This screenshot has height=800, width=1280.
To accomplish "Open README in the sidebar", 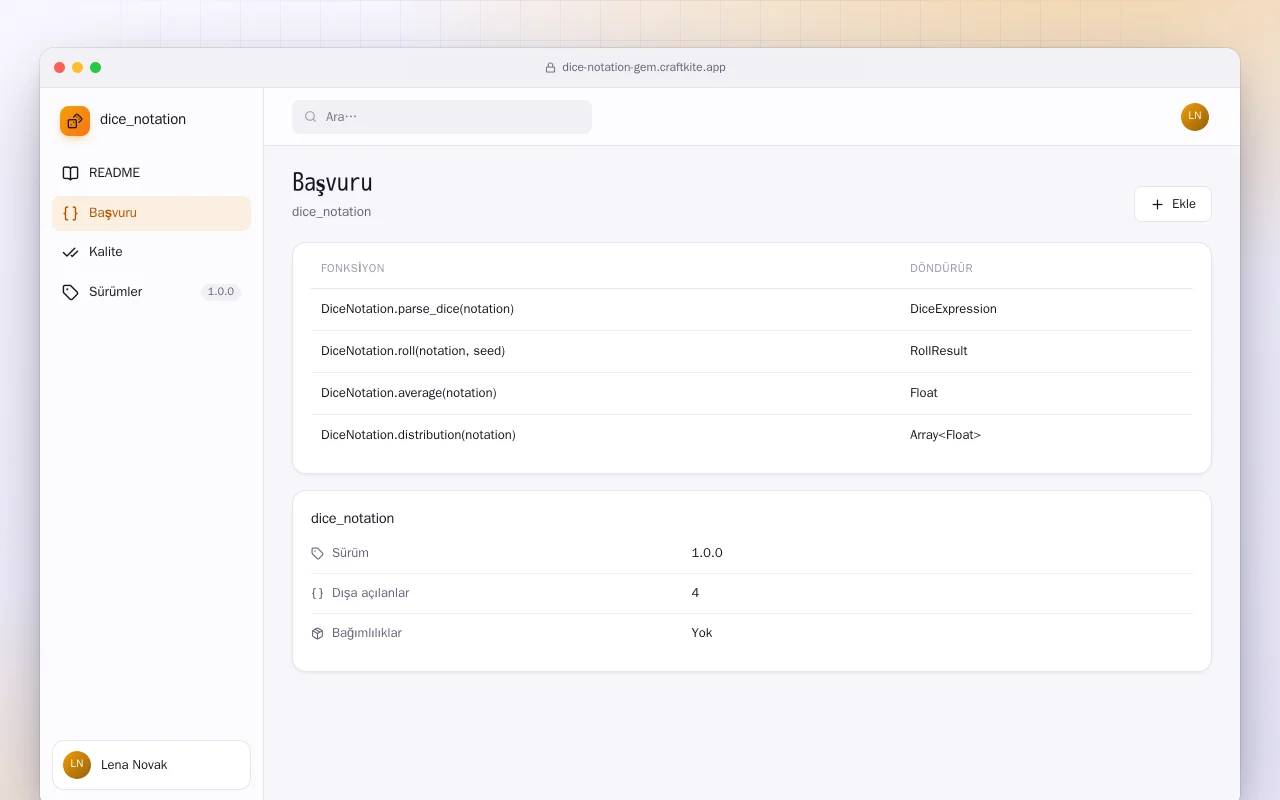I will pos(152,173).
